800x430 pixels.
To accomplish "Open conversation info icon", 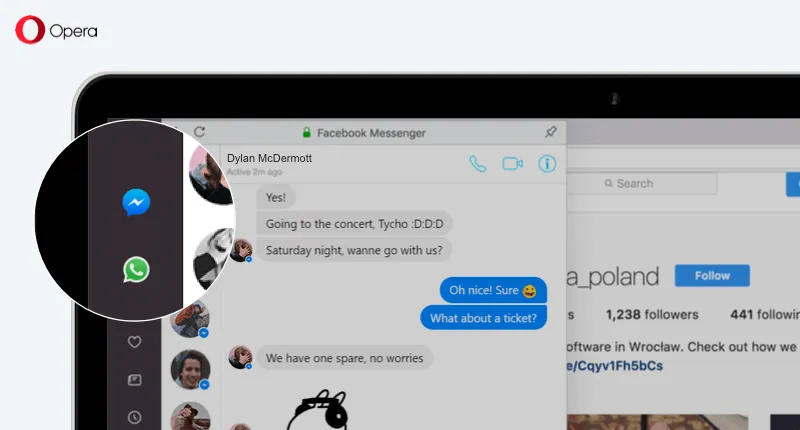I will coord(547,164).
